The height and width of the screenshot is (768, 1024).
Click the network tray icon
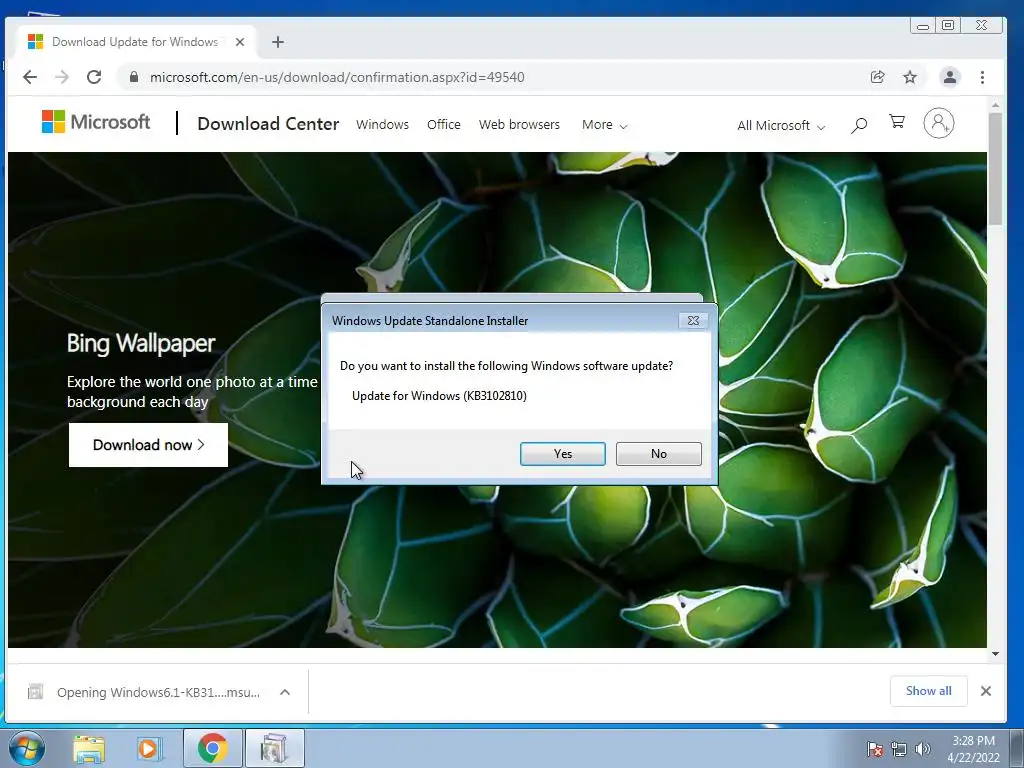pos(899,749)
